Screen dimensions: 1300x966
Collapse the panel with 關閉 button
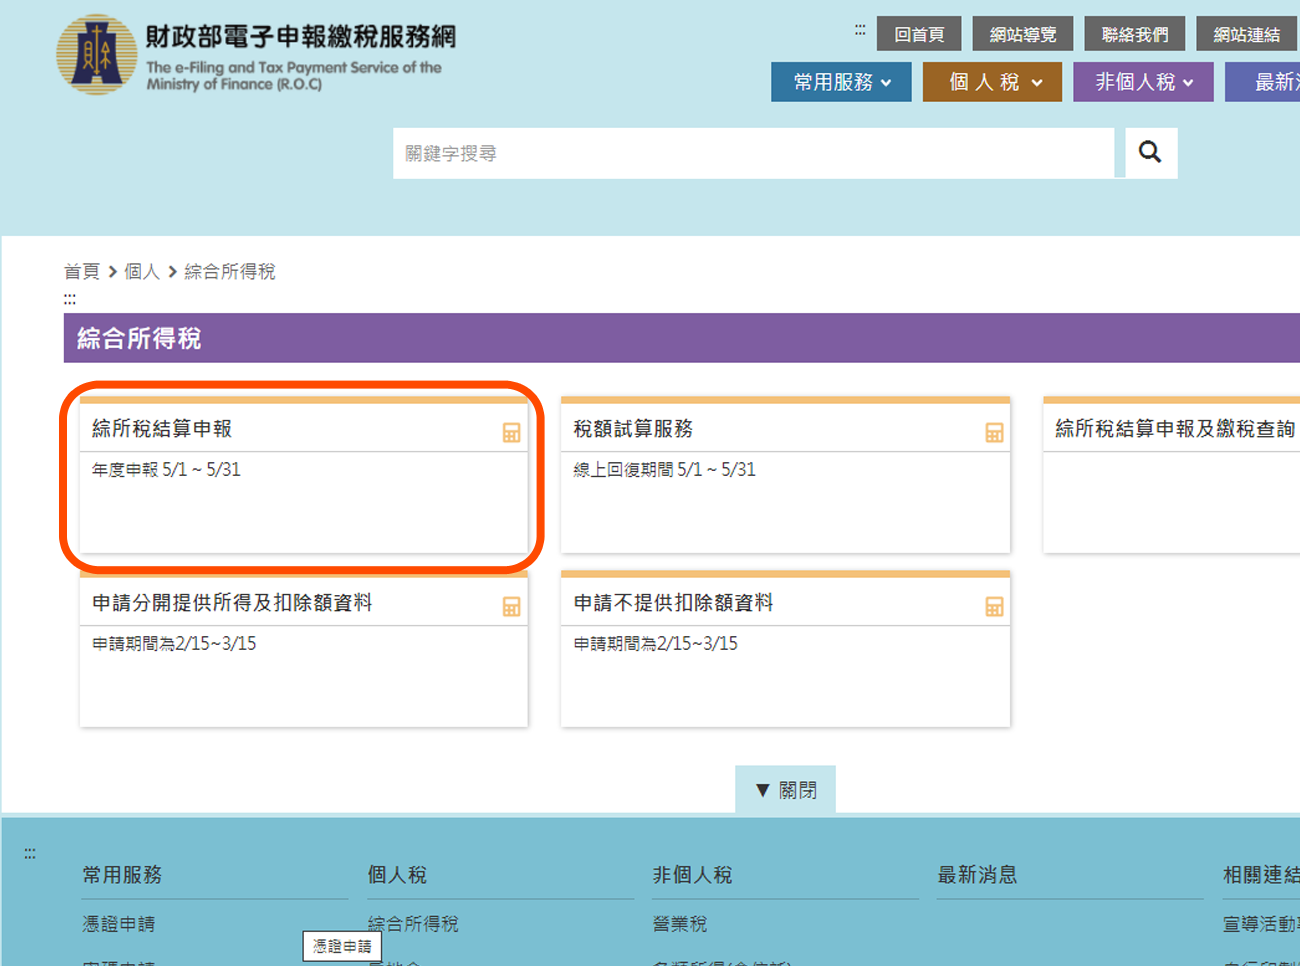(x=785, y=790)
